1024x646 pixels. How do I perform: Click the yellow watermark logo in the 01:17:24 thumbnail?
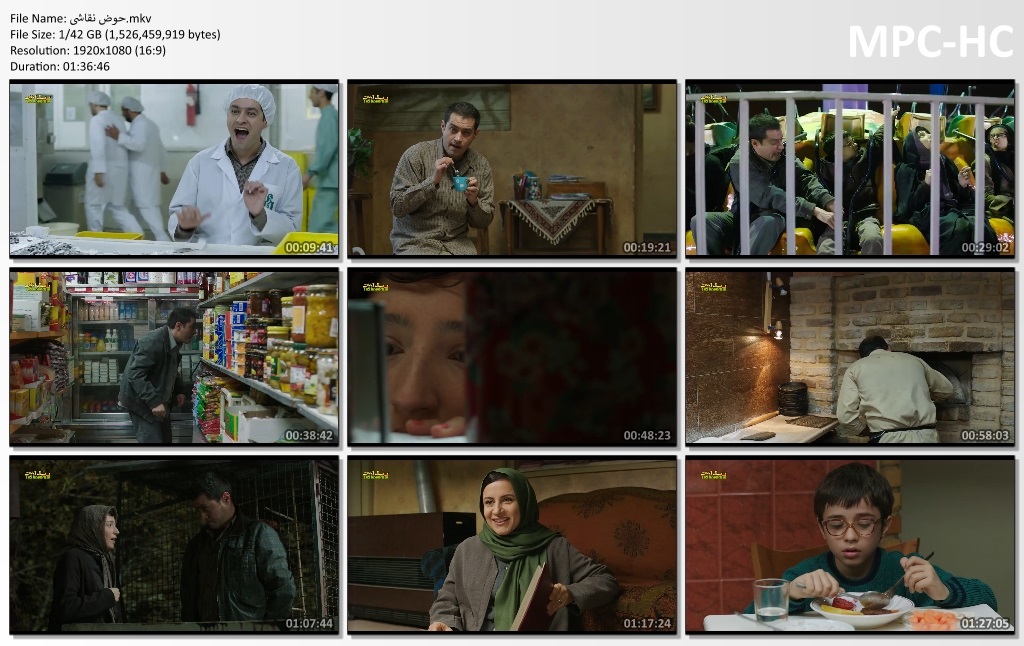click(x=376, y=474)
